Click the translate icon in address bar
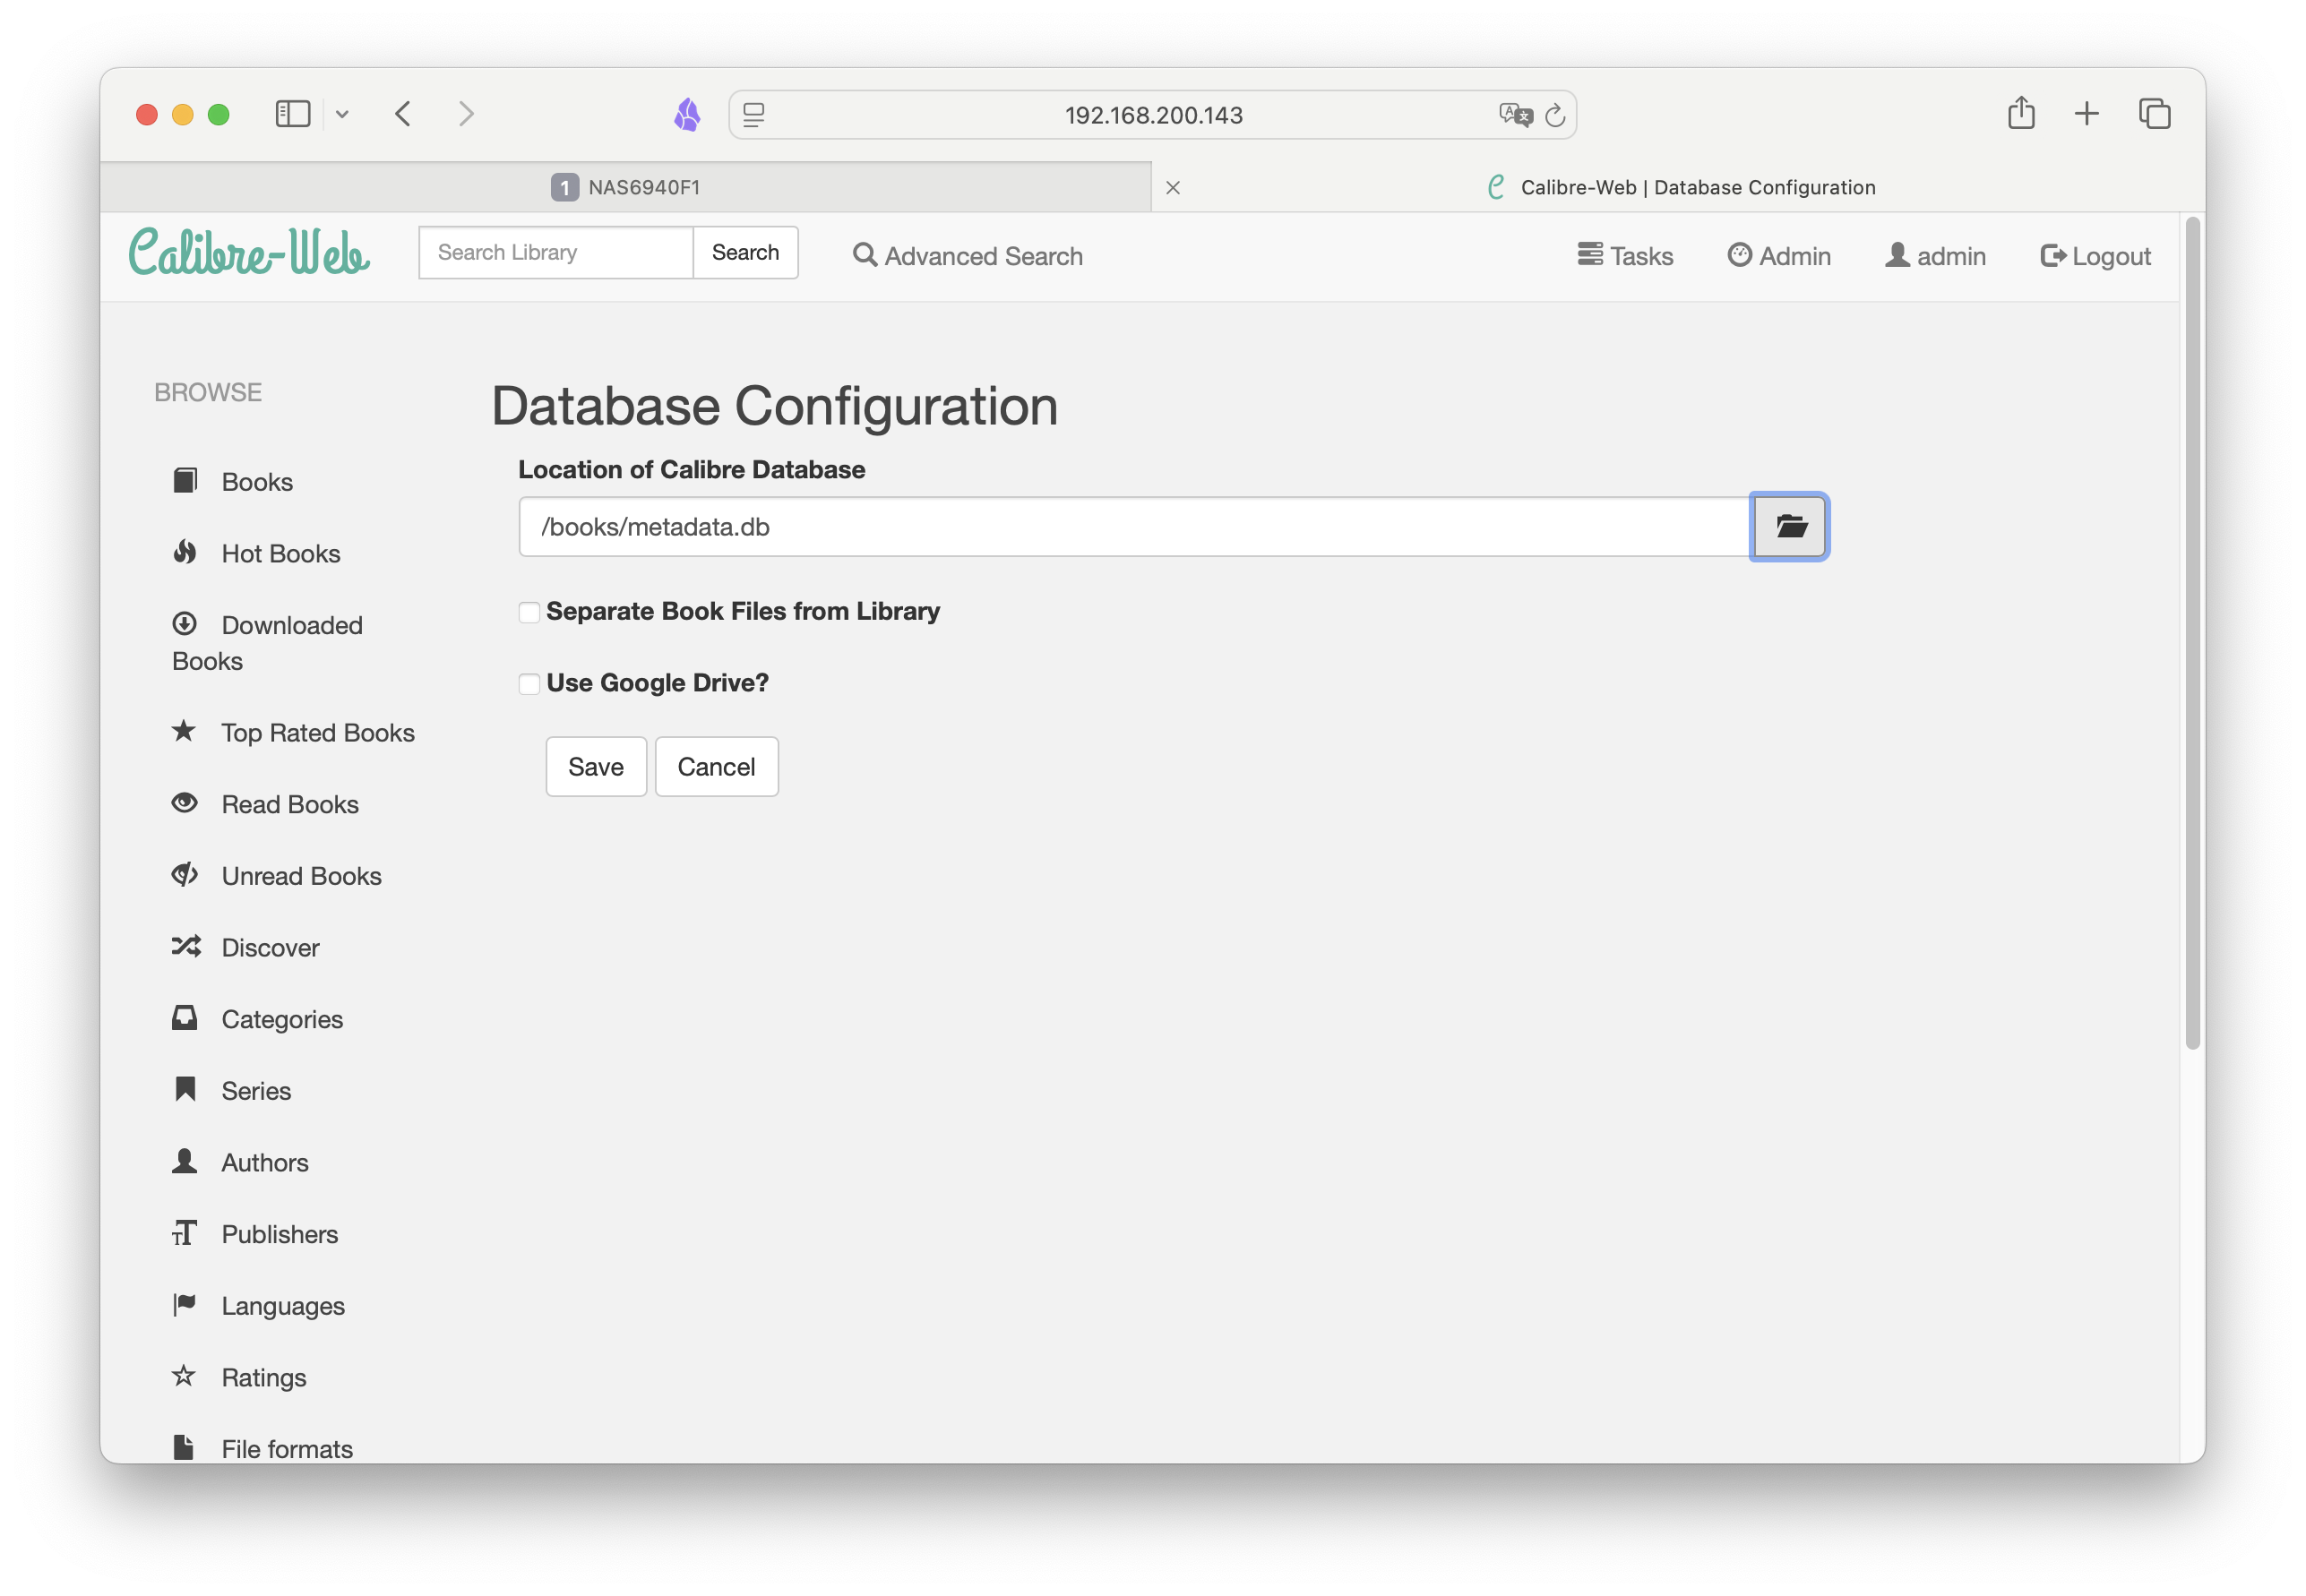The height and width of the screenshot is (1596, 2306). (x=1515, y=115)
